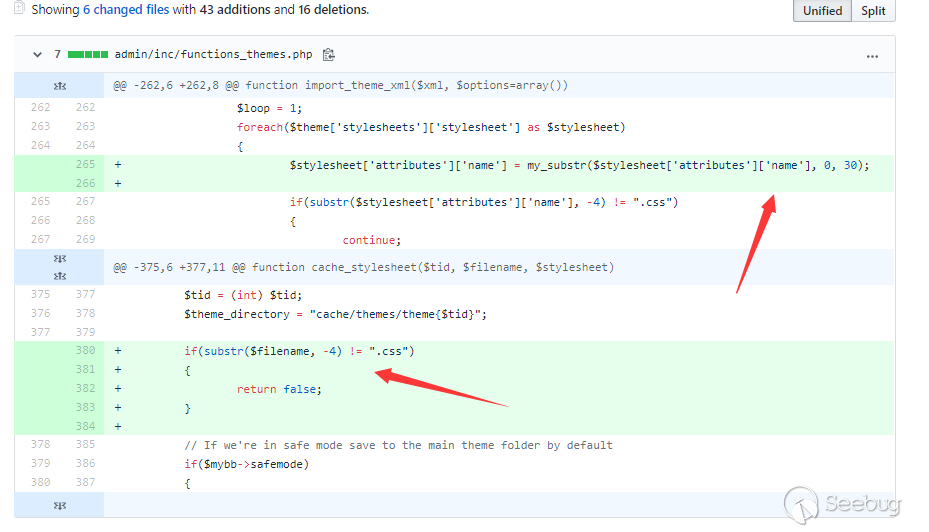Expand hidden lines above line 262
Screen dimensions: 929x532
[60, 85]
